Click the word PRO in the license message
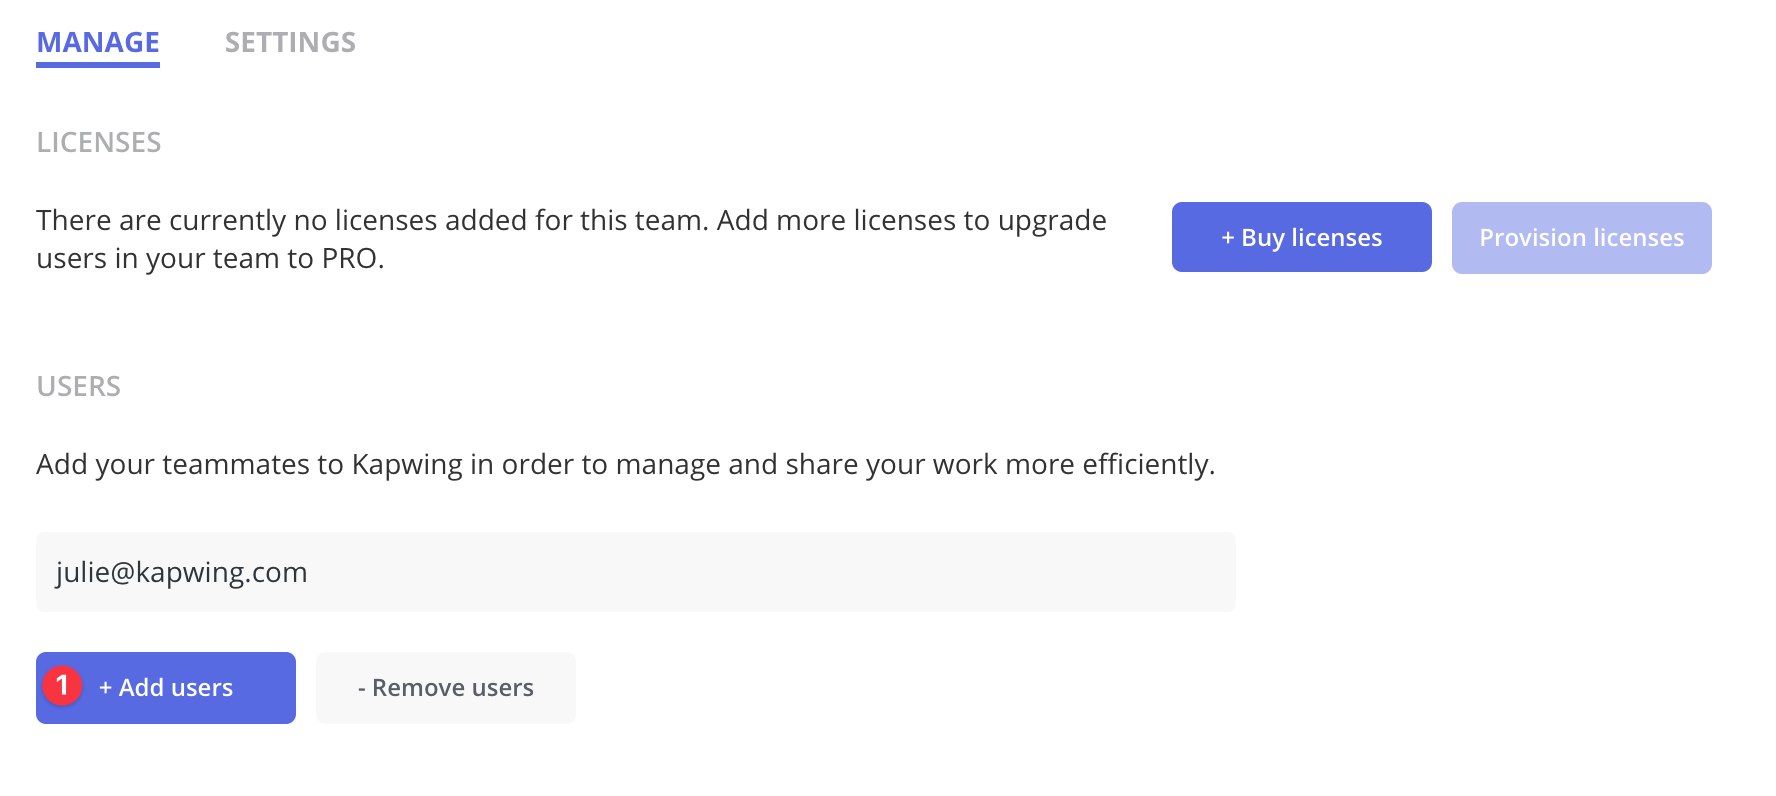 (349, 259)
